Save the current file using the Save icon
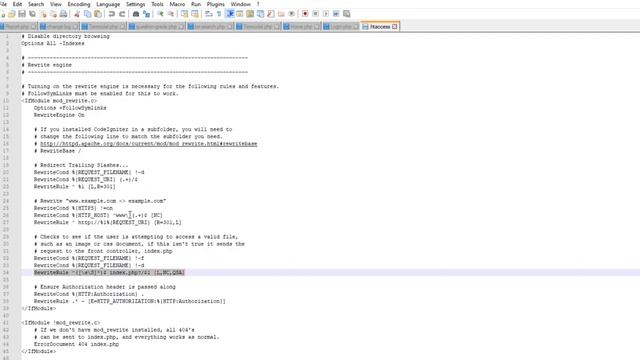Screen dimensions: 640x360 [x=22, y=14]
